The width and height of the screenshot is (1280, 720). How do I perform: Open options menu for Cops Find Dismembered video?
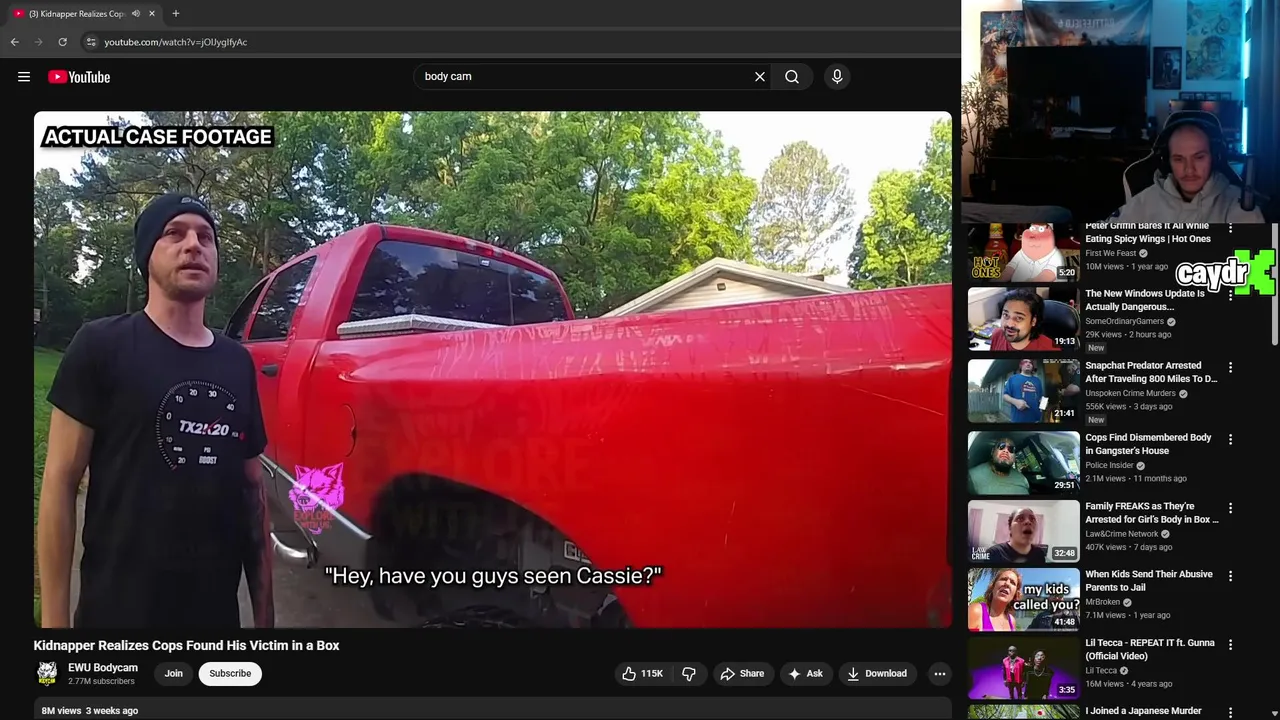[1231, 439]
